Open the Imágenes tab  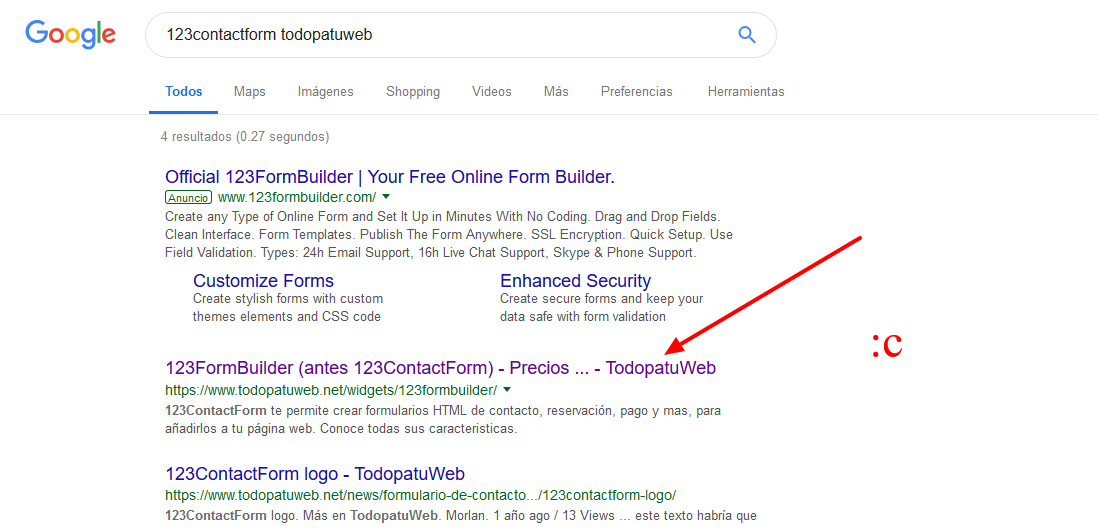point(326,92)
